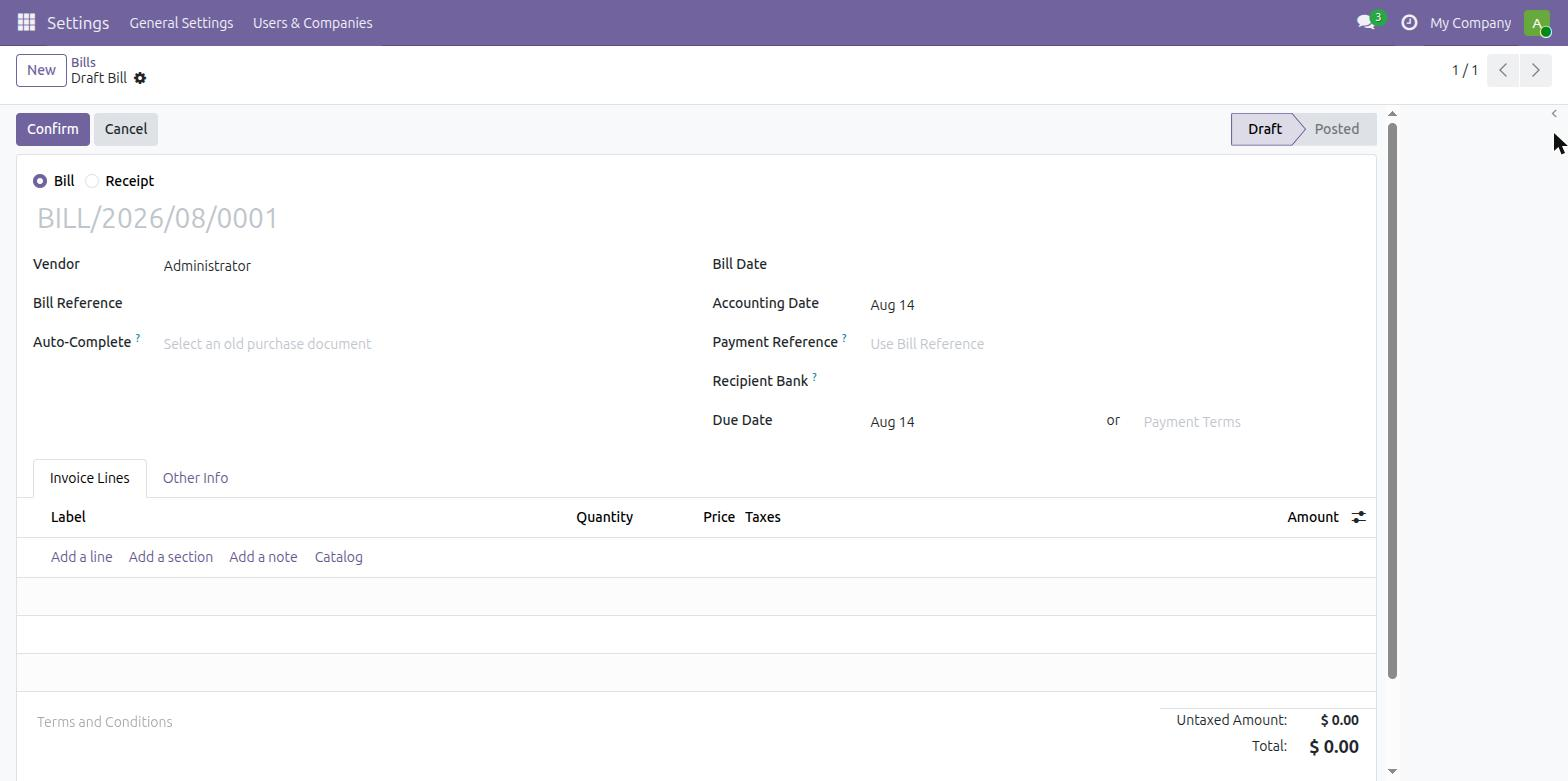Screen dimensions: 1568x781
Task: Open the Draft Bill gear actions menu
Action: [140, 78]
